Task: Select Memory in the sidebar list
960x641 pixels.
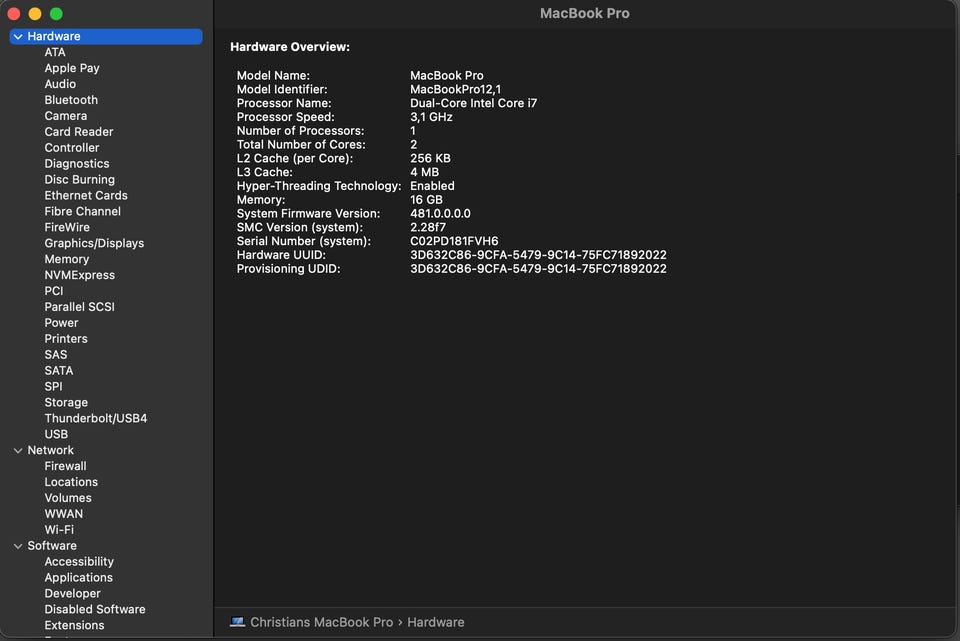Action: [67, 259]
